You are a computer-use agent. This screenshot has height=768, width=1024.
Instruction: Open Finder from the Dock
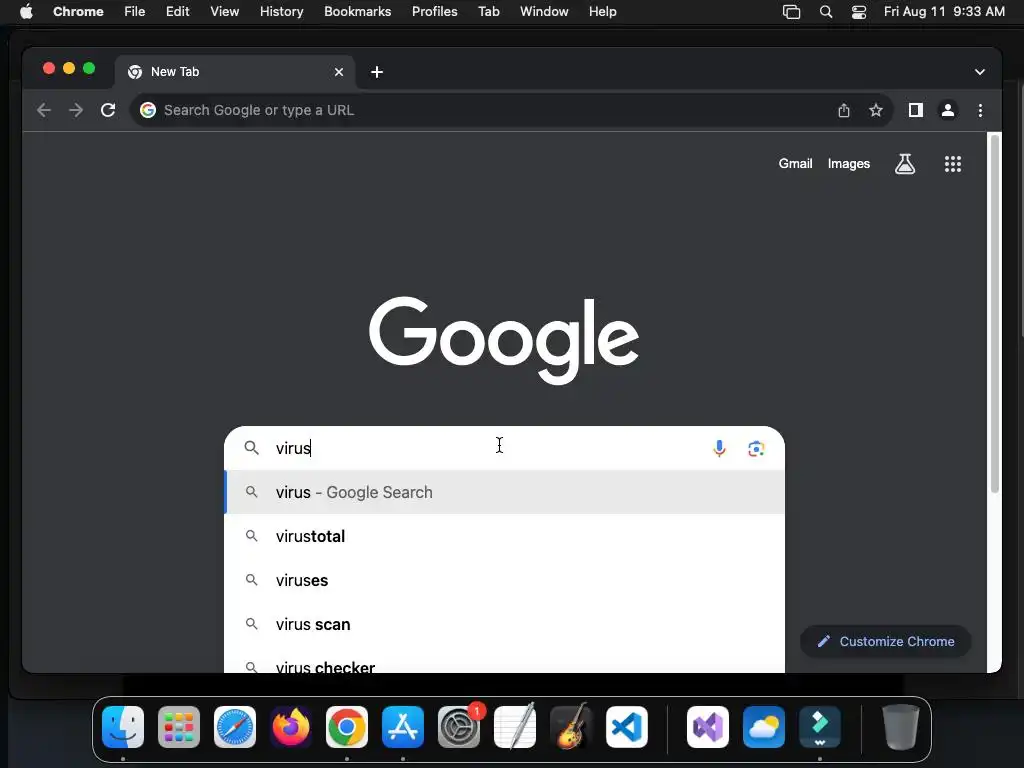pos(123,727)
